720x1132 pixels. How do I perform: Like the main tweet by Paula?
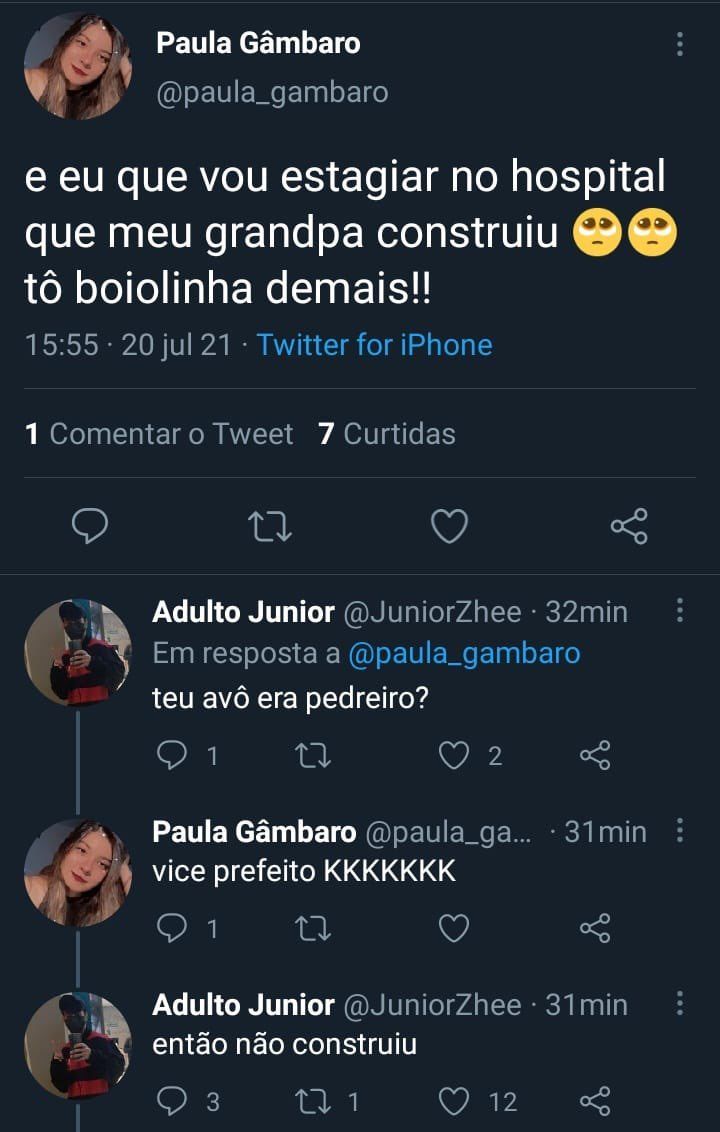click(x=449, y=526)
